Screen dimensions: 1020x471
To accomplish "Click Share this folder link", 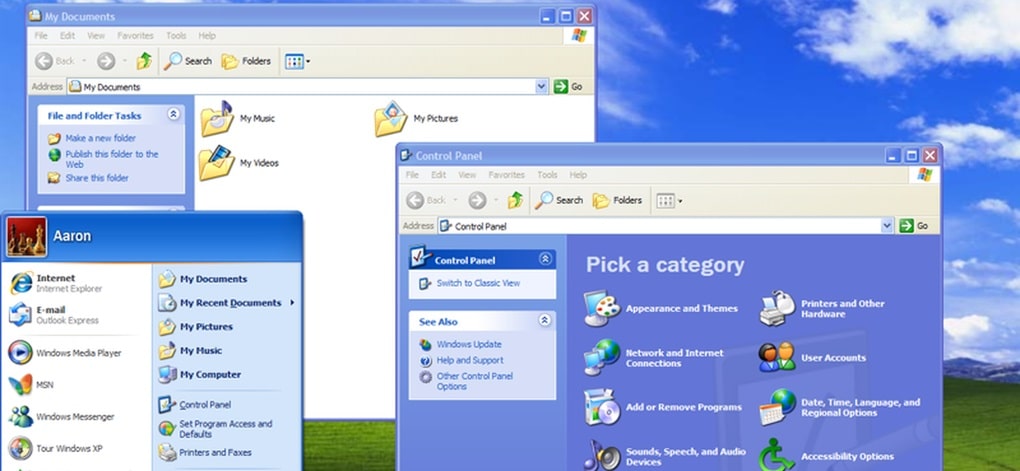I will (x=88, y=178).
